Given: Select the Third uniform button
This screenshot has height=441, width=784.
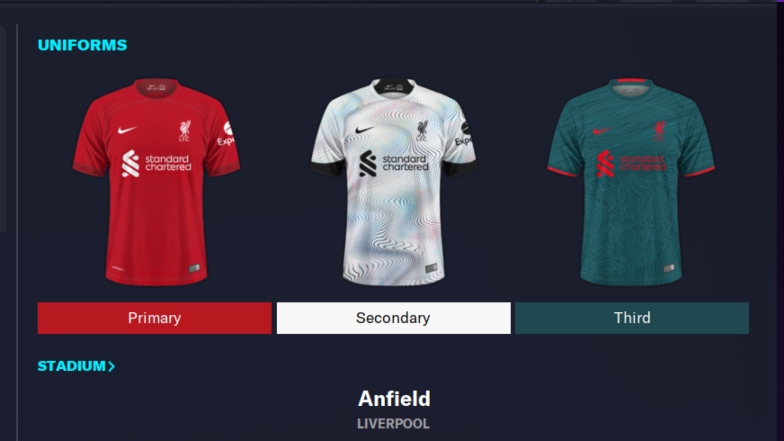Looking at the screenshot, I should click(632, 318).
